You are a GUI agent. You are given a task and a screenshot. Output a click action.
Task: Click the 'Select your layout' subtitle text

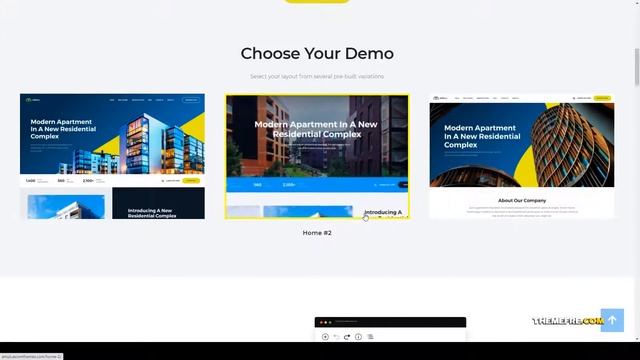[317, 76]
